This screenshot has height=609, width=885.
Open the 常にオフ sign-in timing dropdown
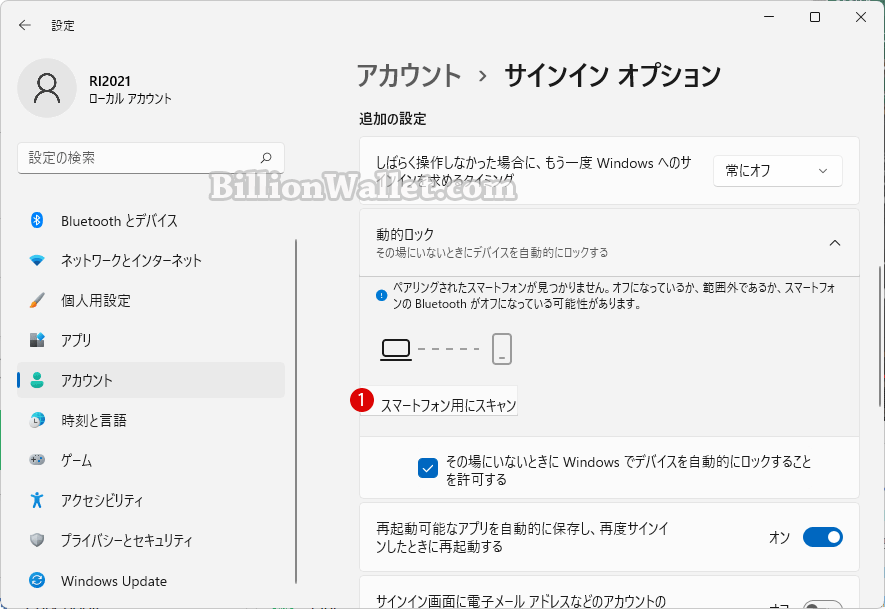point(778,170)
